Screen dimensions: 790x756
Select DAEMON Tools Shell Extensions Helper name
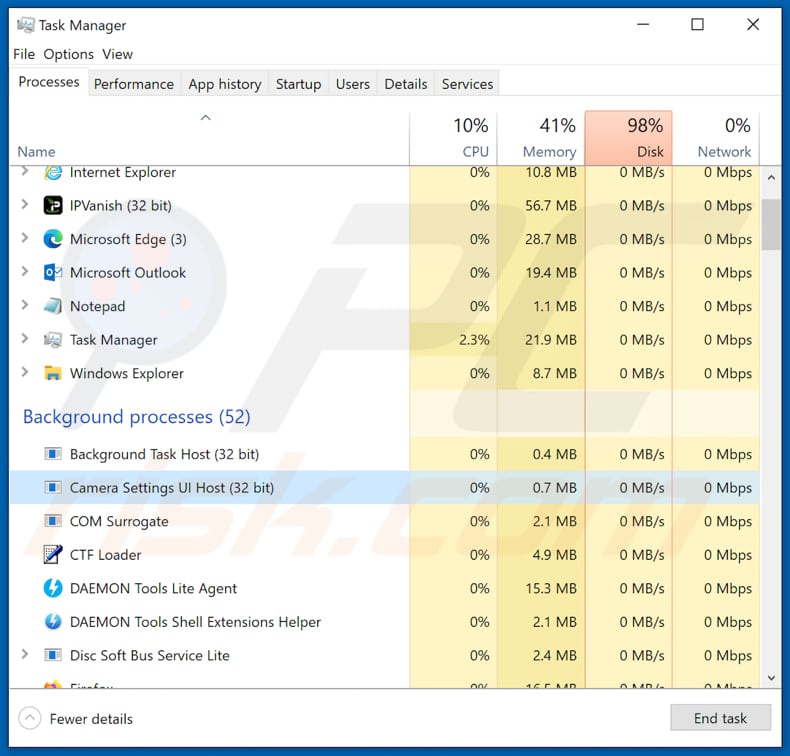click(195, 622)
